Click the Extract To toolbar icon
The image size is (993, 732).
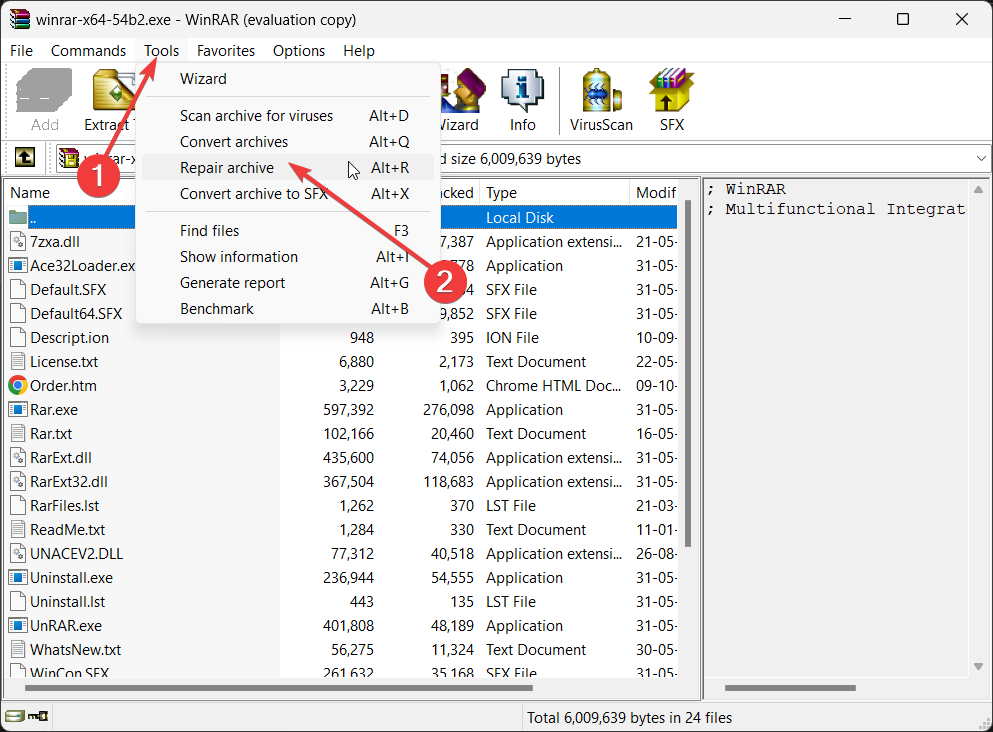click(x=109, y=101)
